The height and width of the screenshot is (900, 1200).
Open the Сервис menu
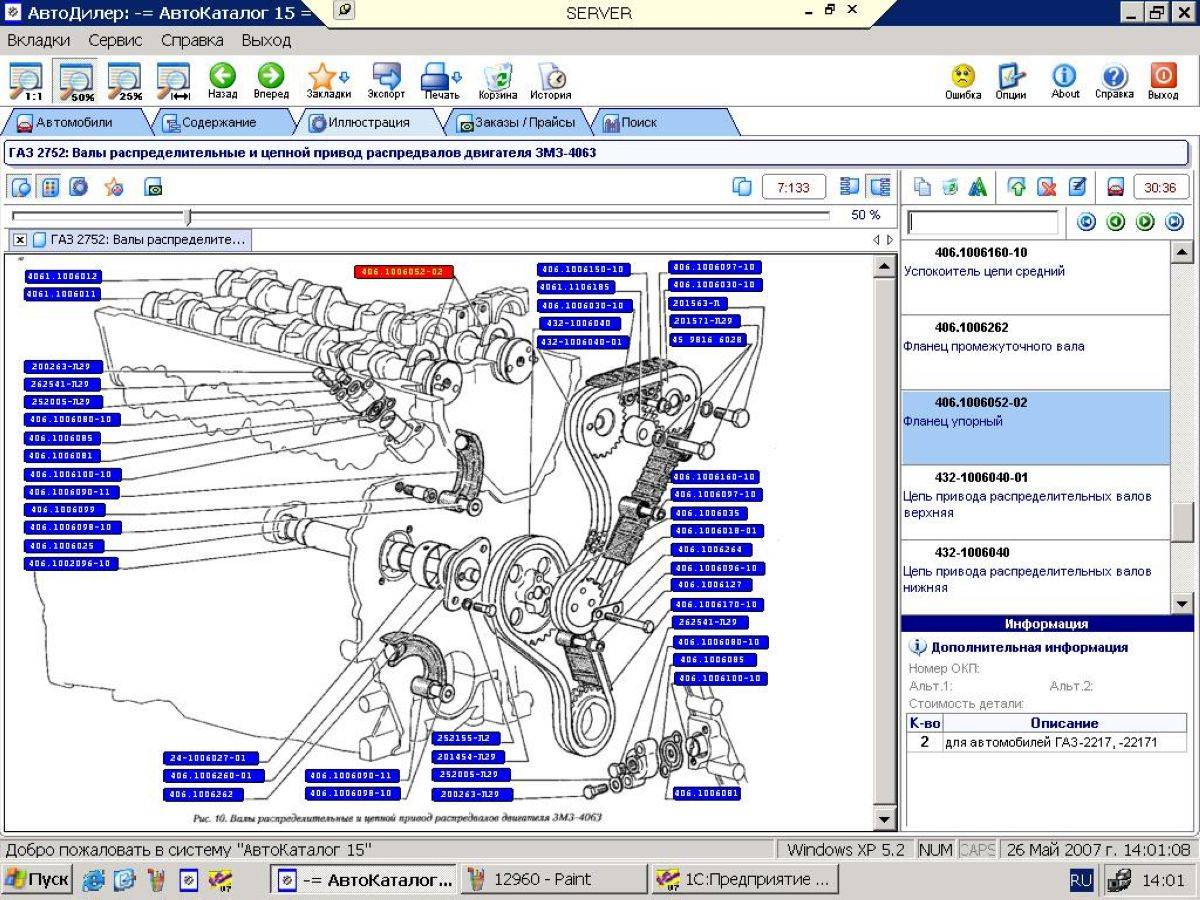coord(115,41)
